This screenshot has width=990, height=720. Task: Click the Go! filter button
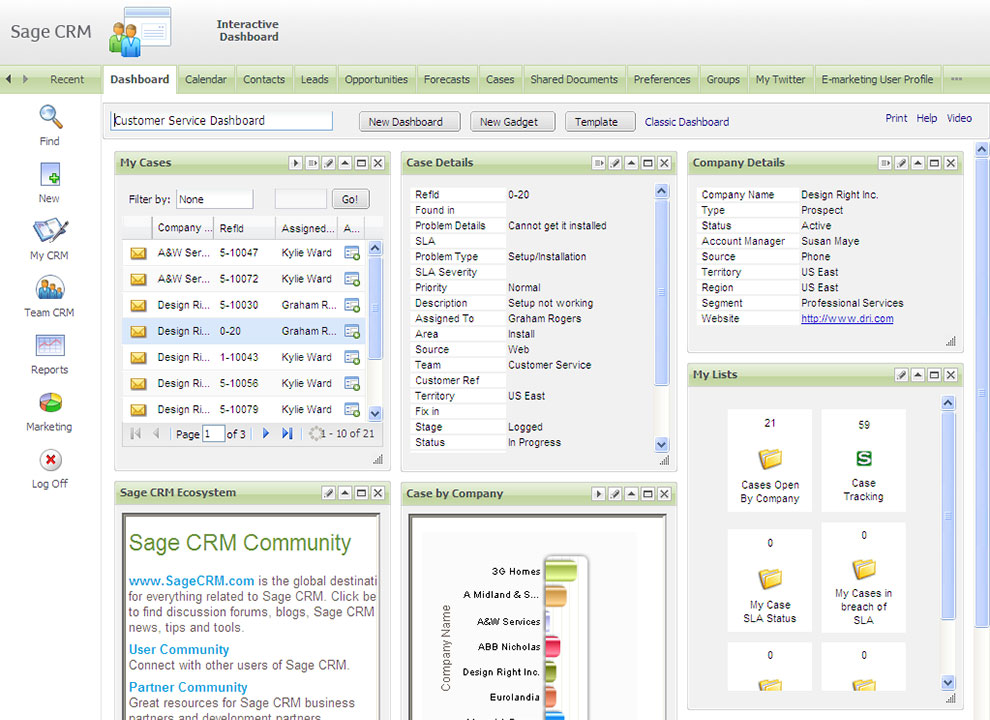pos(350,200)
